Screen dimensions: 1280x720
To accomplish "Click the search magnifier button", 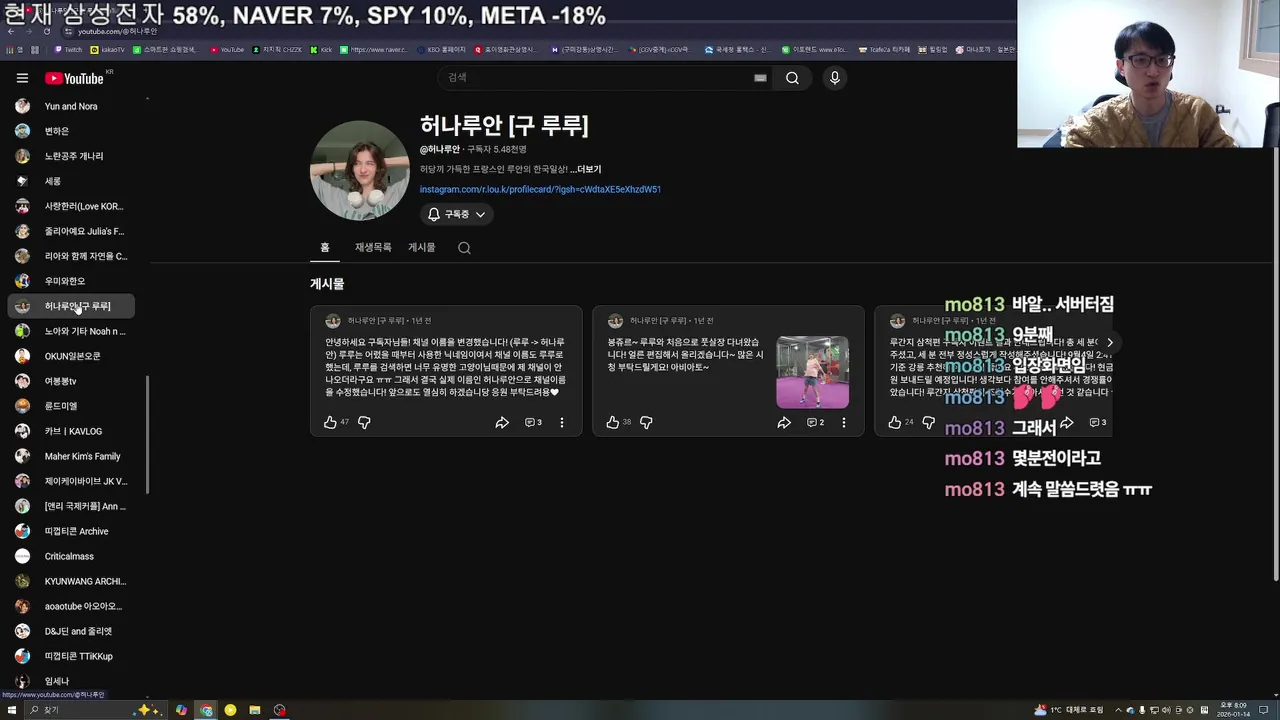I will point(792,78).
